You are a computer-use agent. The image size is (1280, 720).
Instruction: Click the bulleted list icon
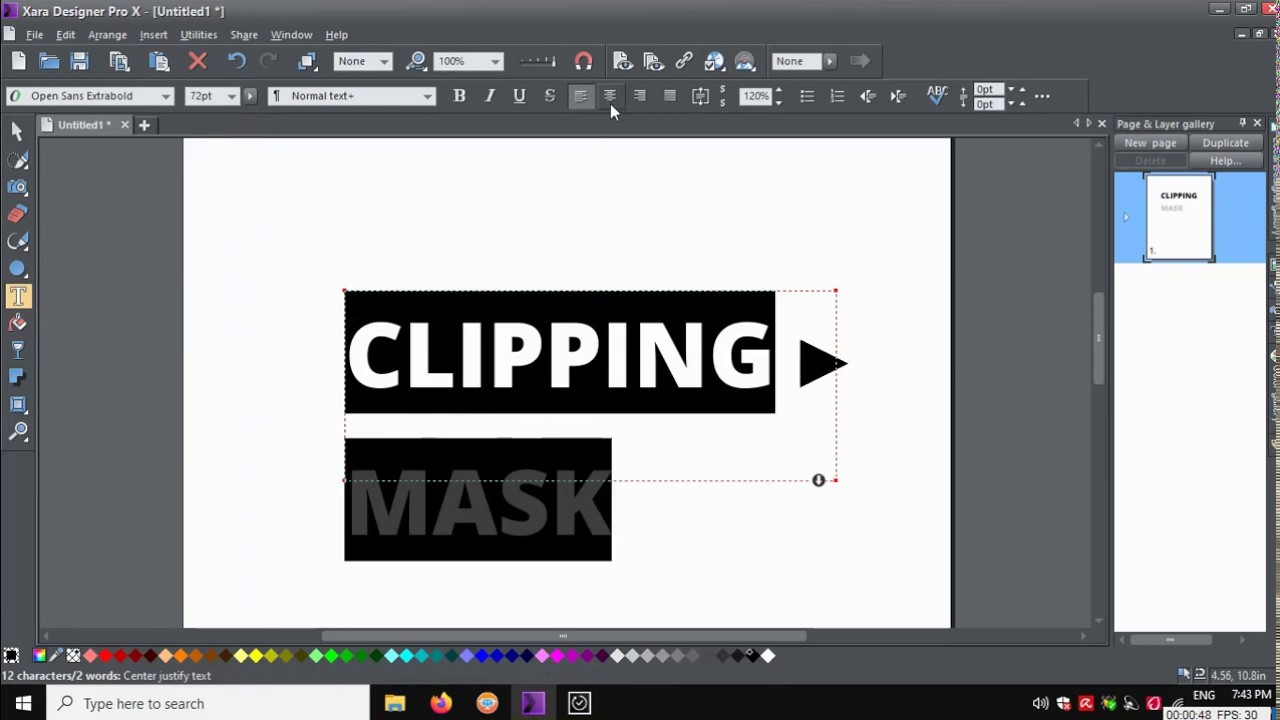pos(807,96)
